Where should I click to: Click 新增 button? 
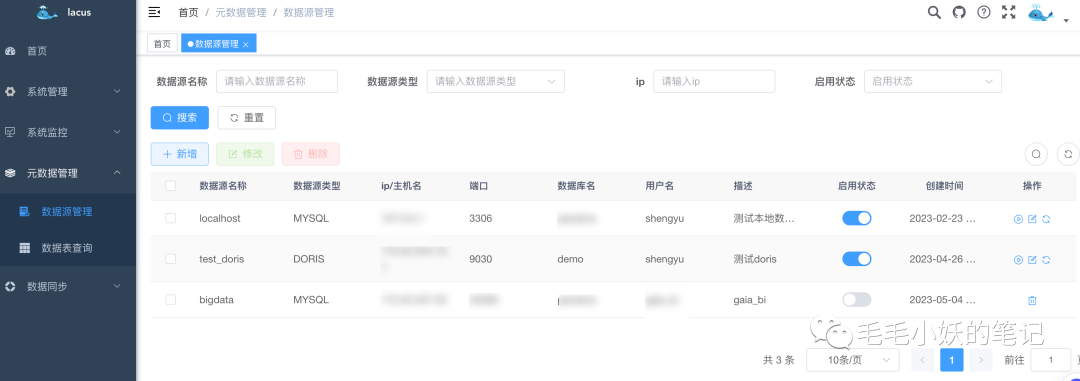coord(180,154)
